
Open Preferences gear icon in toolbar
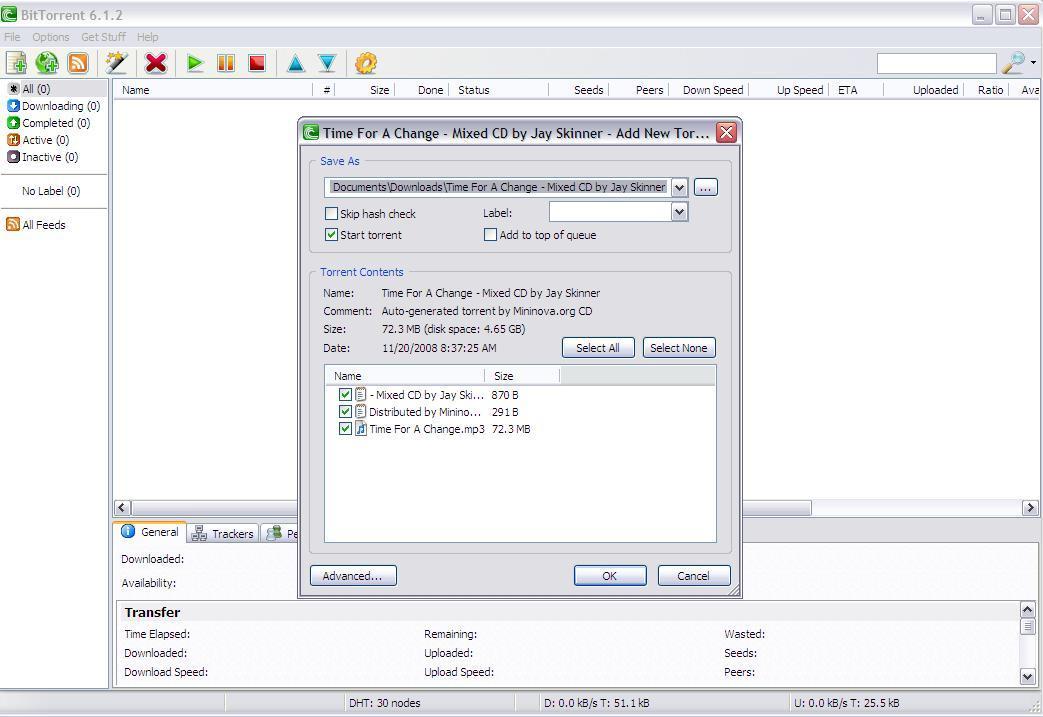[366, 63]
